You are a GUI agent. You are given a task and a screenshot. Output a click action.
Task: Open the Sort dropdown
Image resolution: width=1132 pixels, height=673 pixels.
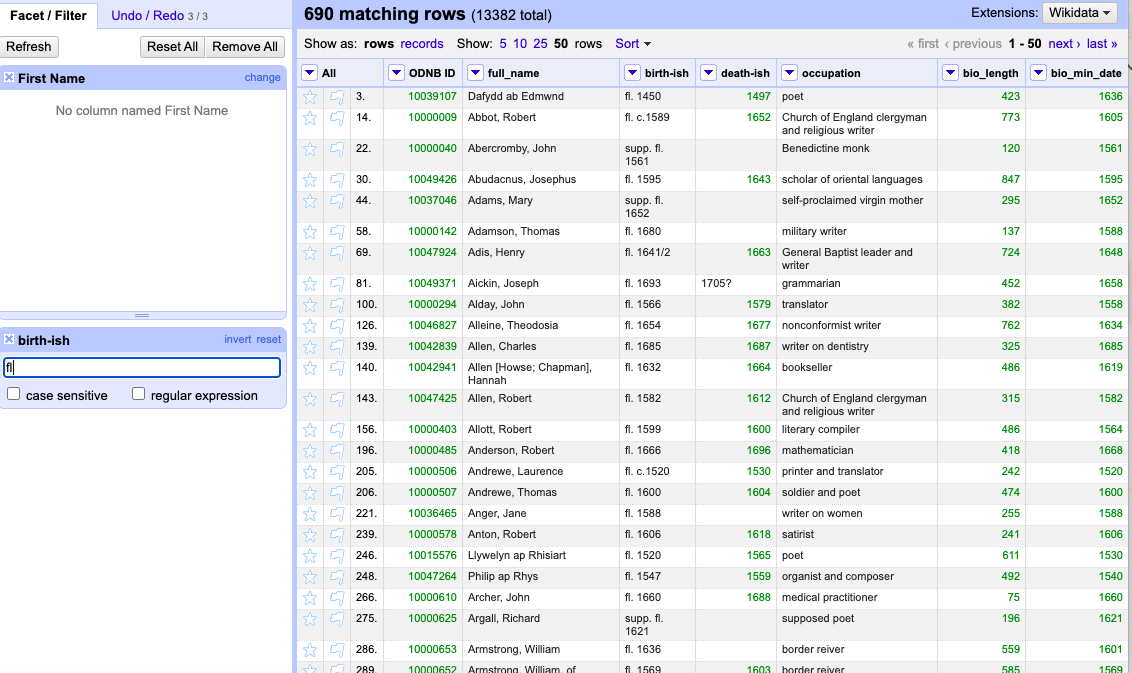[x=633, y=44]
